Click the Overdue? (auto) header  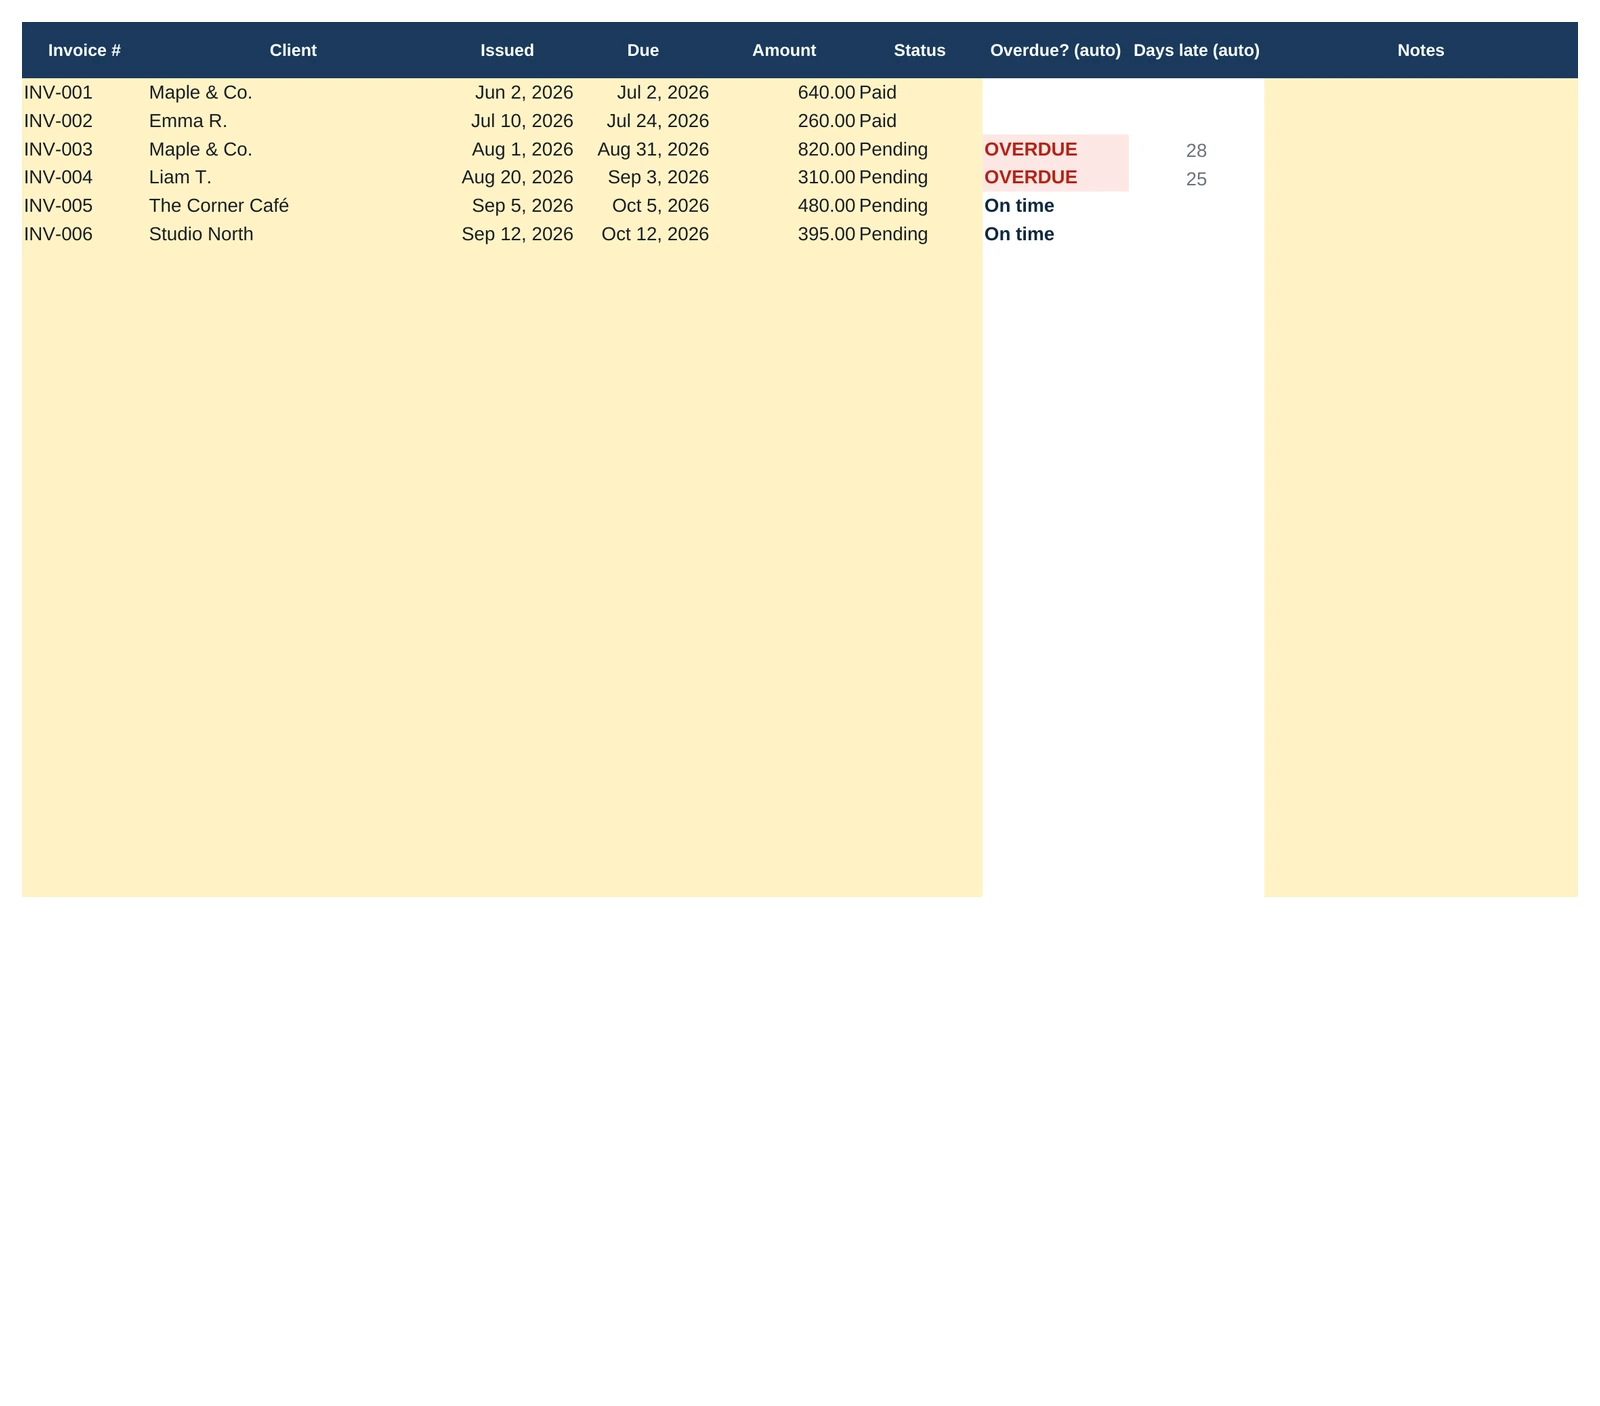1055,50
